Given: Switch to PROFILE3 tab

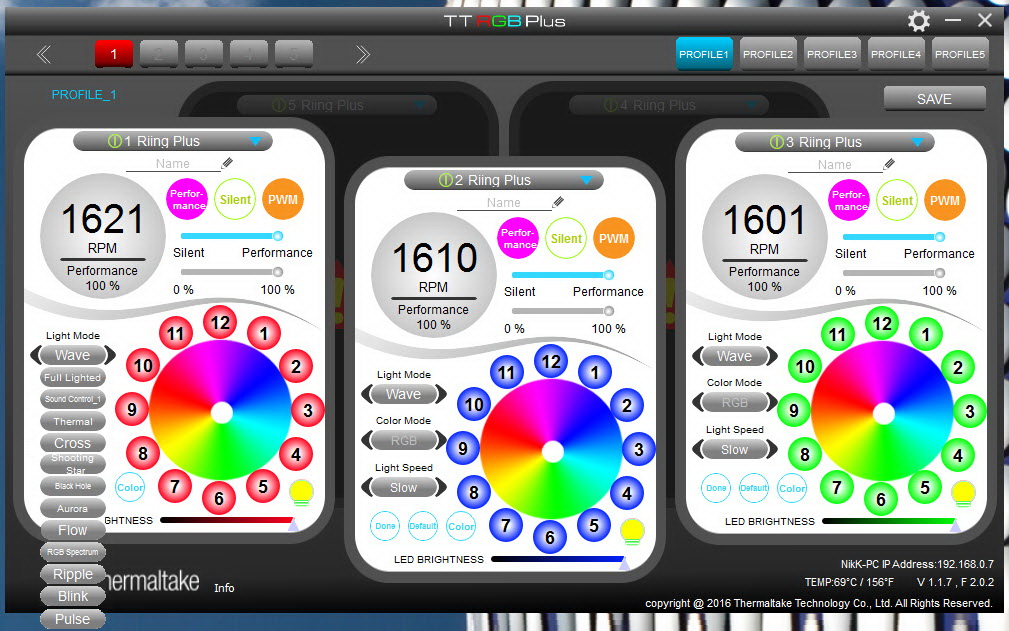Looking at the screenshot, I should [831, 54].
